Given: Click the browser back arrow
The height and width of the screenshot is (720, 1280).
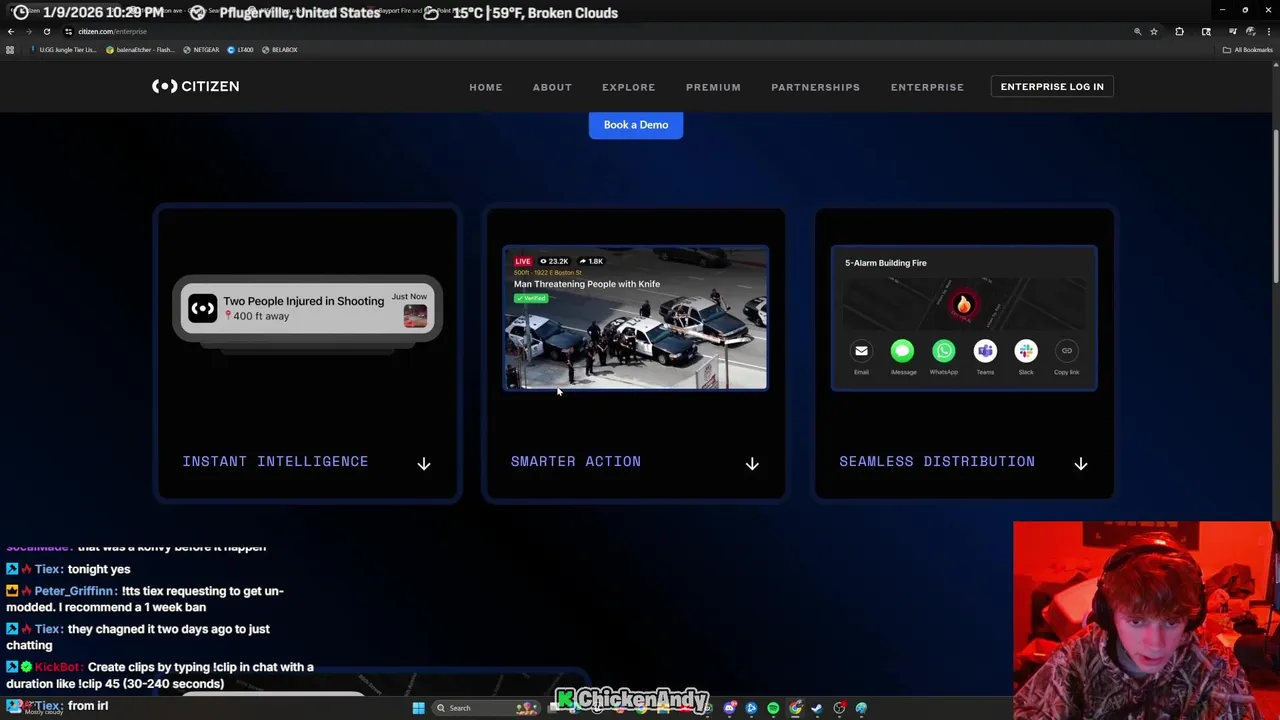Looking at the screenshot, I should click(11, 32).
